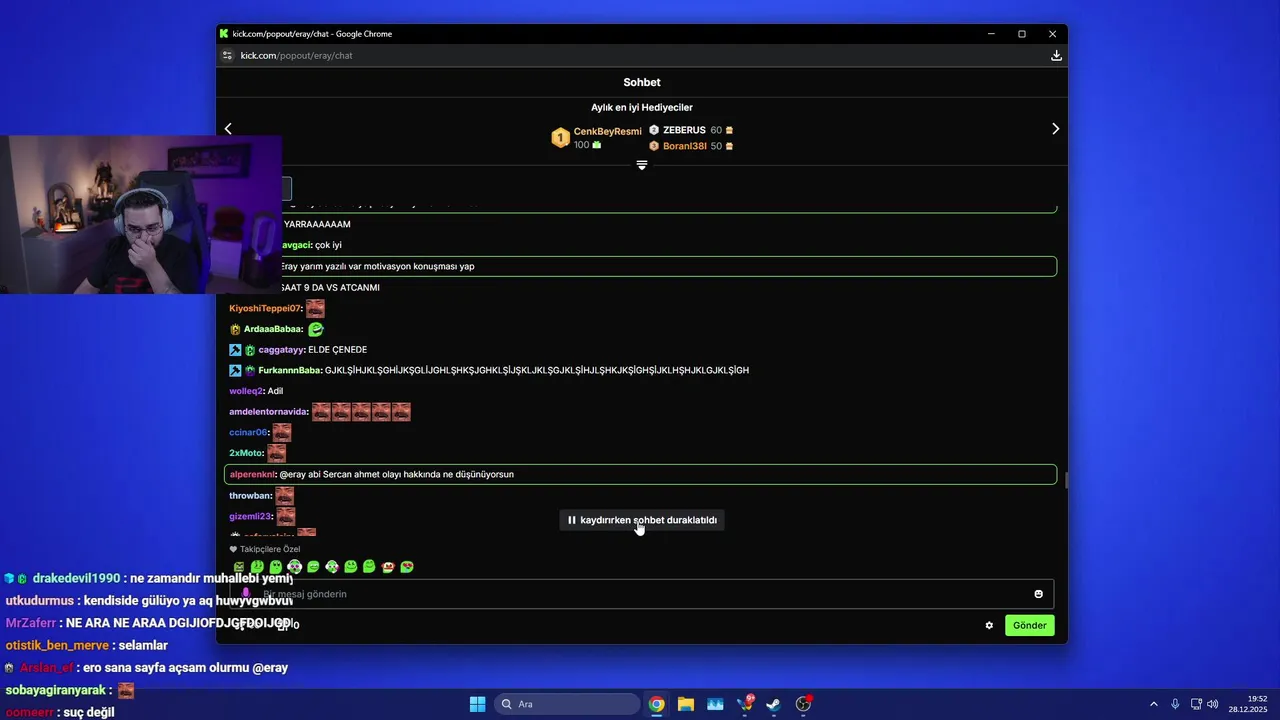Send message with Gönder button

point(1029,626)
